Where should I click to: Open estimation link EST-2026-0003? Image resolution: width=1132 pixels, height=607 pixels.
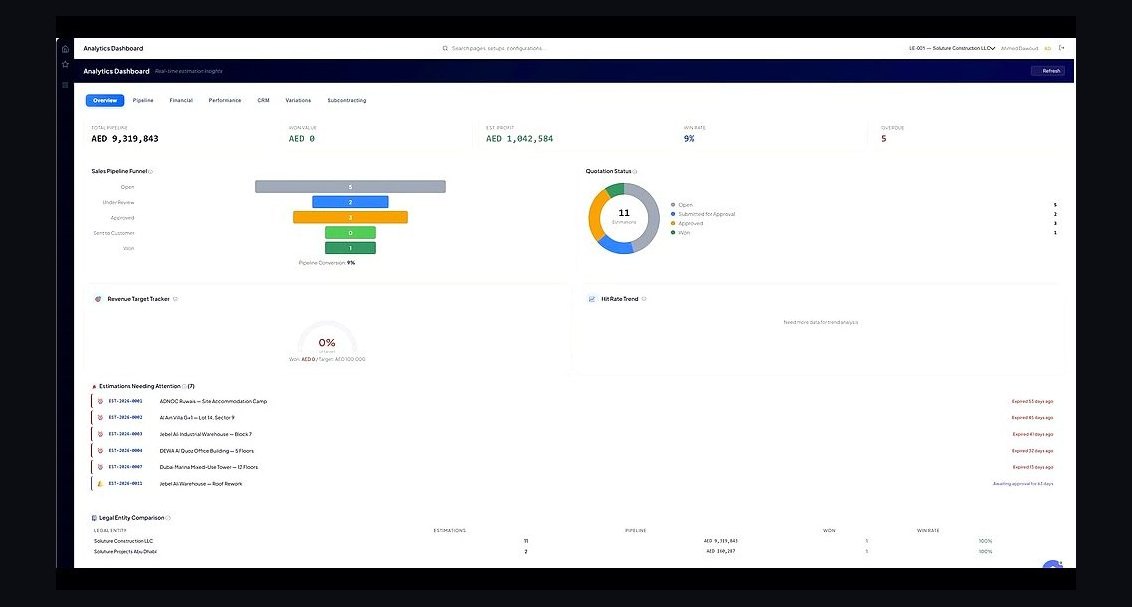point(126,434)
